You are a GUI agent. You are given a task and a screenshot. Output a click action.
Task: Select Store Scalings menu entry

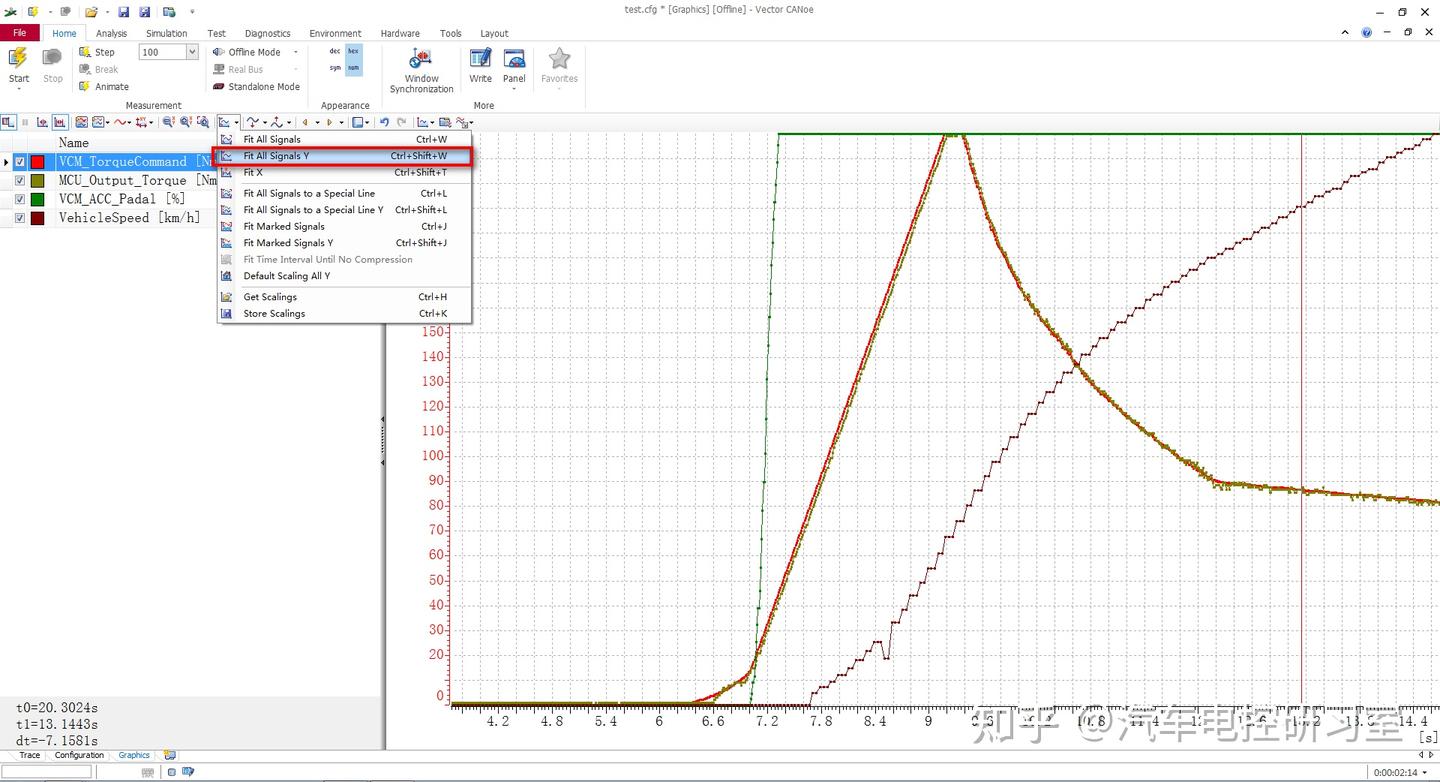(344, 314)
